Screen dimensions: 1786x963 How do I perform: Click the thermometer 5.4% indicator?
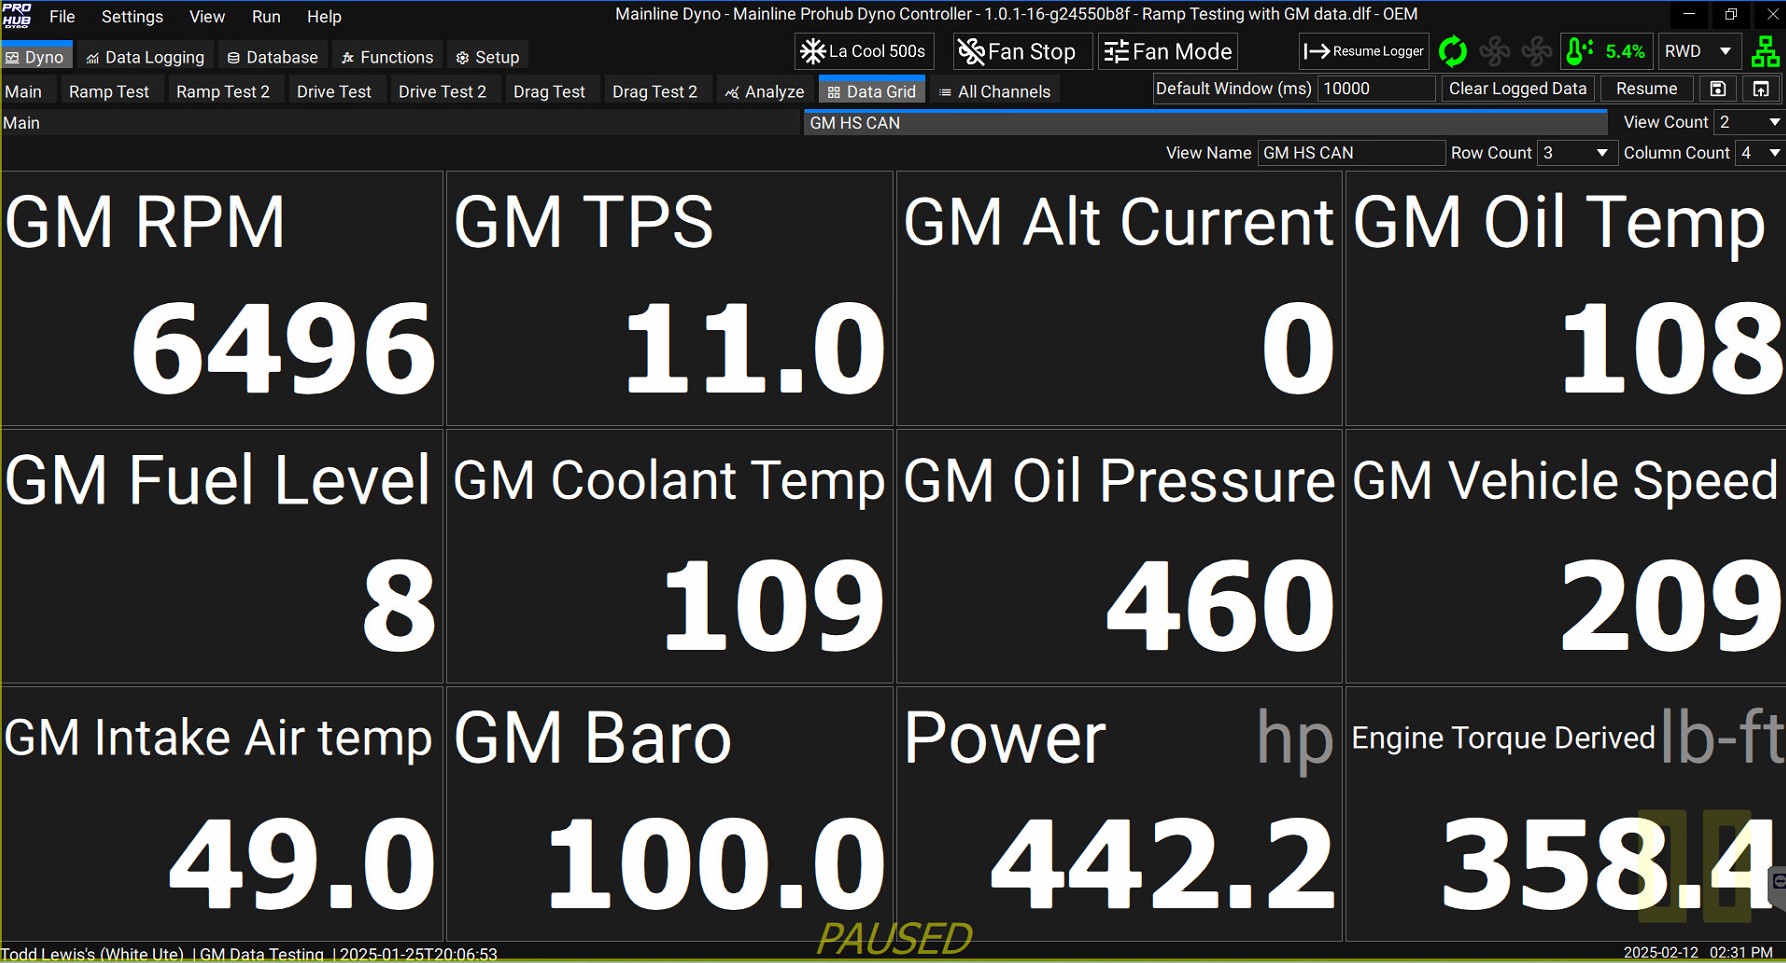point(1606,51)
